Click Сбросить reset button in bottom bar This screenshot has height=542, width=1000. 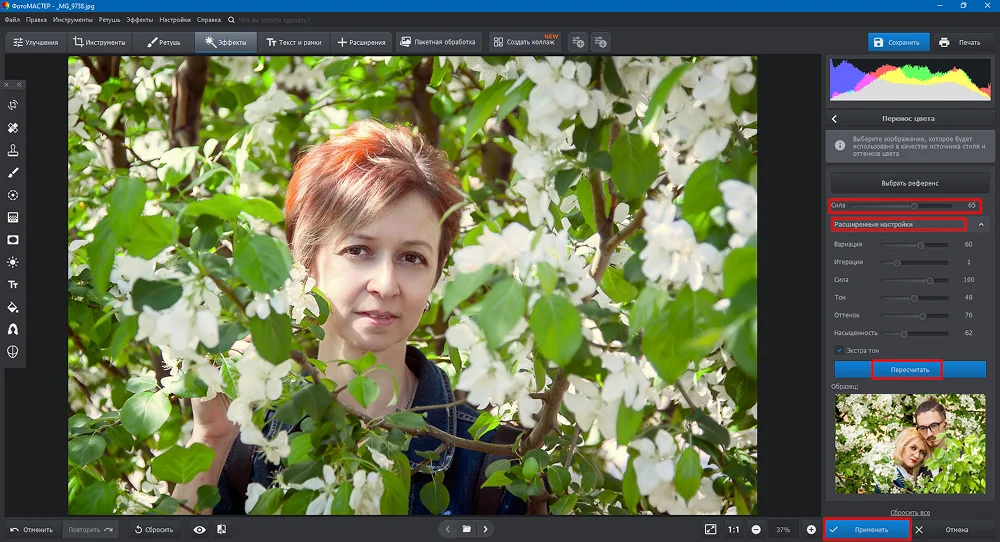click(154, 529)
